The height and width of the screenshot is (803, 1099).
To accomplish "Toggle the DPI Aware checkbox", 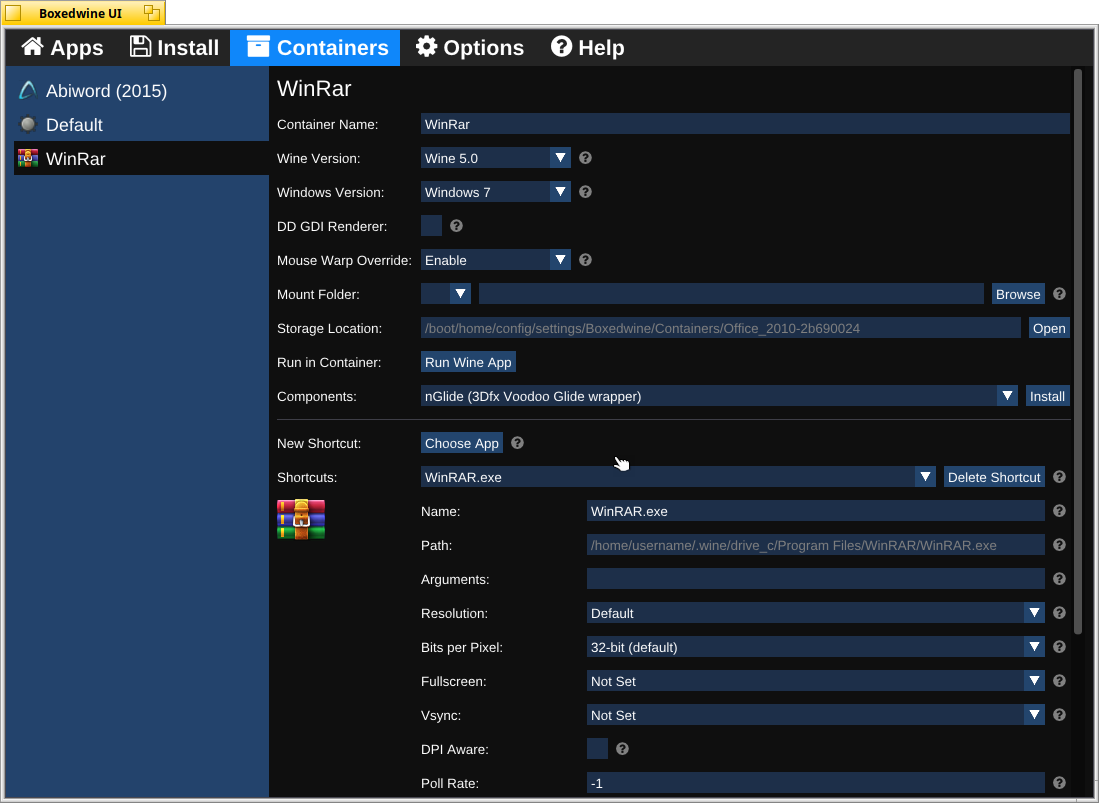I will coord(597,749).
